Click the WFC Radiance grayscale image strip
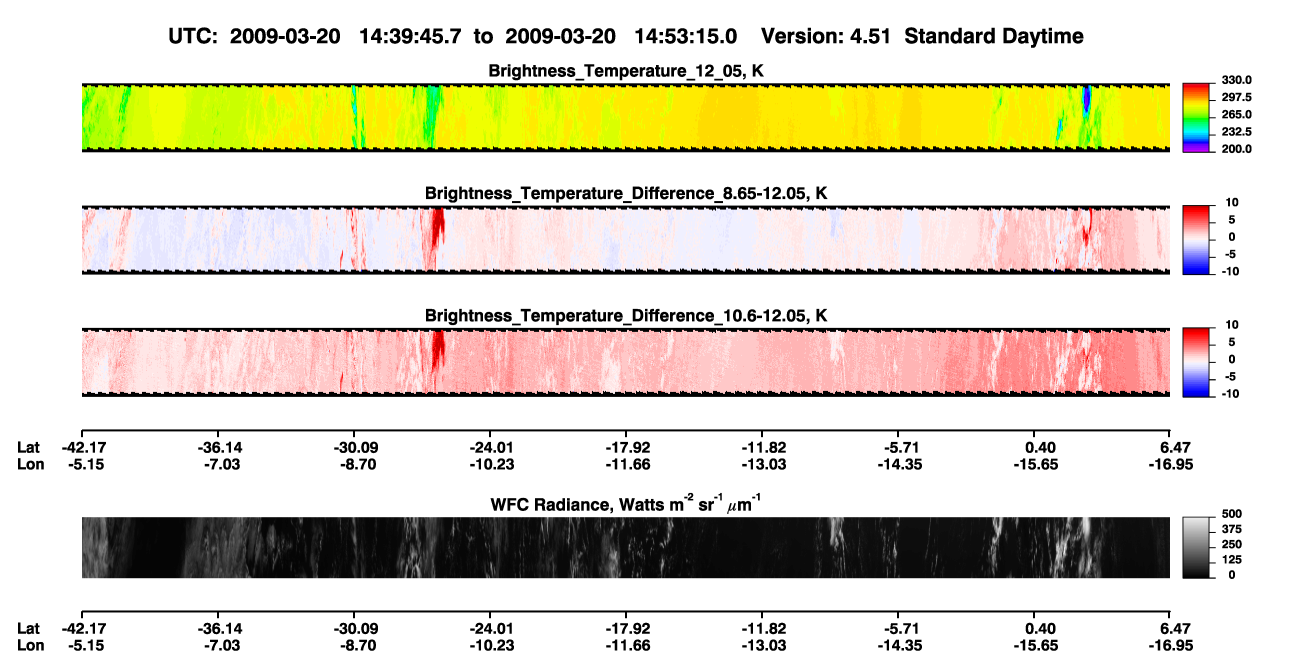 (x=625, y=548)
